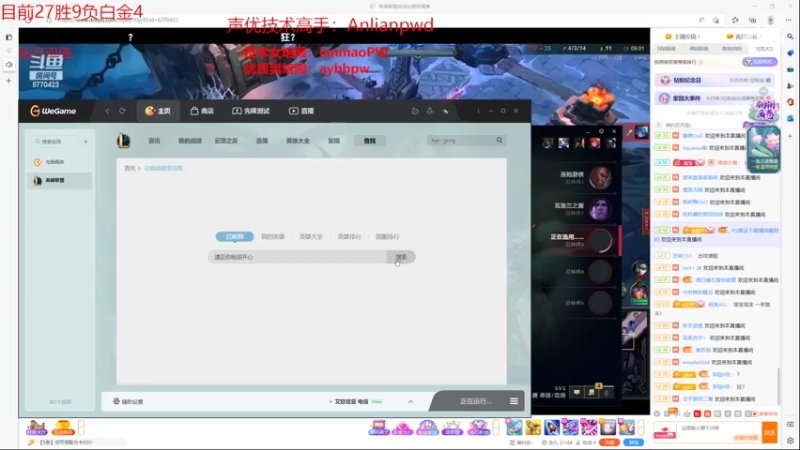The image size is (800, 450).
Task: Expand the 艾欧尼亚 server selector arrow
Action: [410, 402]
